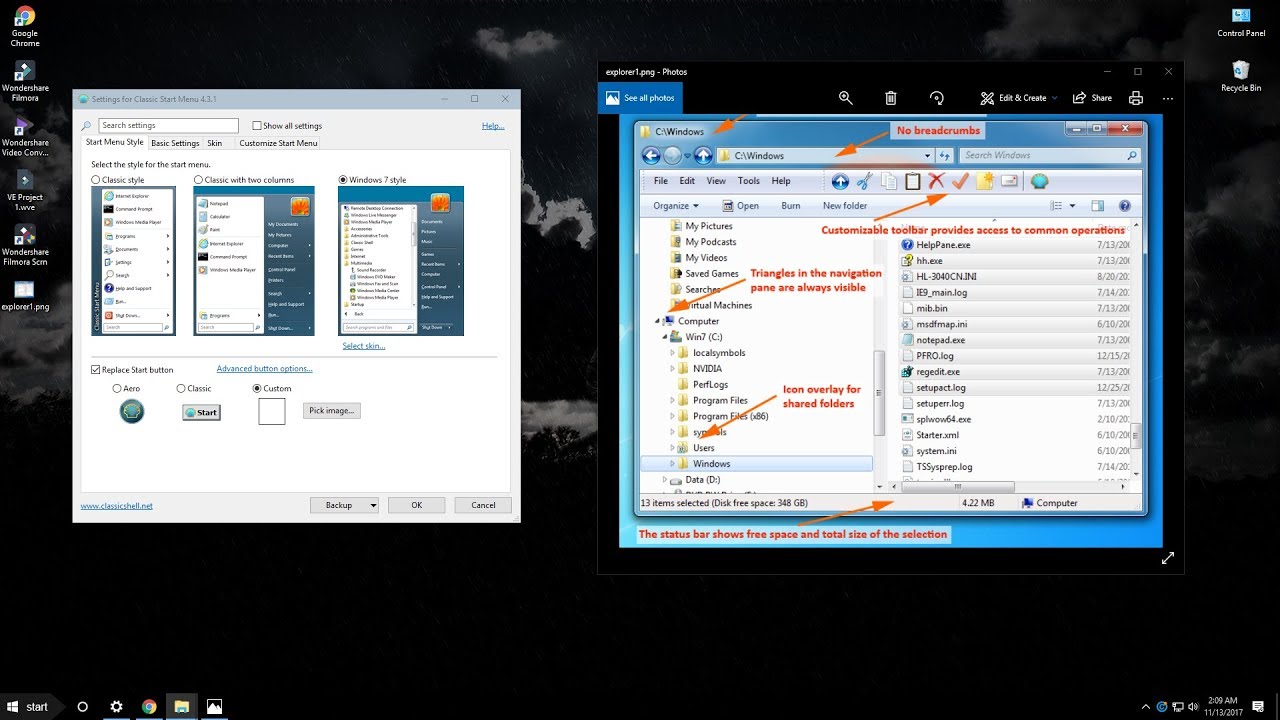Click the Search settings input field
1280x720 pixels.
coord(168,126)
